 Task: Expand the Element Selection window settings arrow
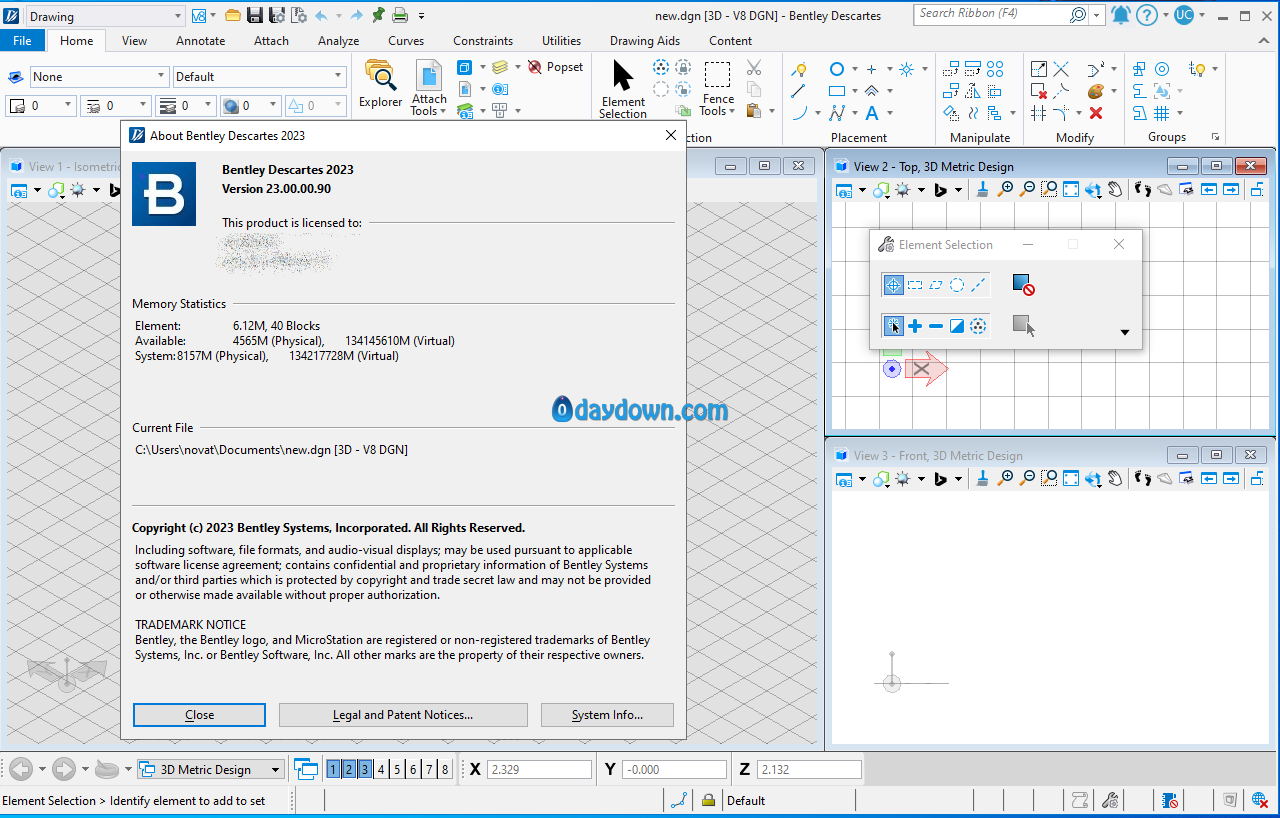pyautogui.click(x=1125, y=332)
